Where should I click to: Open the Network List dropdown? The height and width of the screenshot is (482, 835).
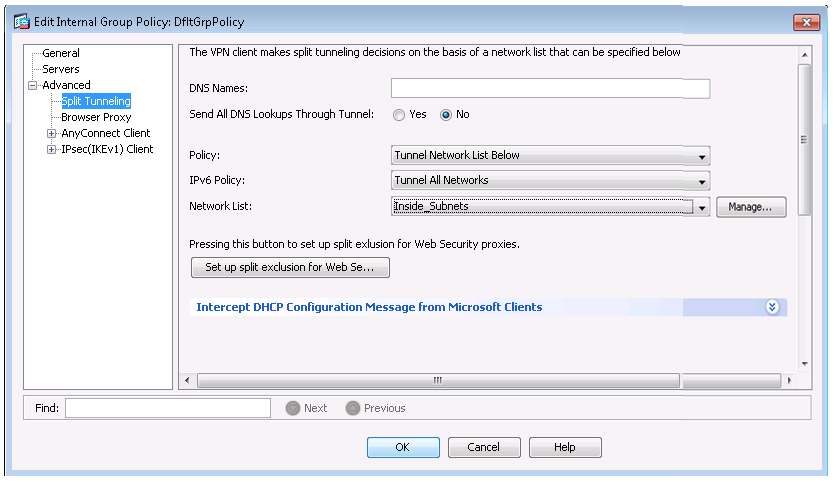pos(703,207)
